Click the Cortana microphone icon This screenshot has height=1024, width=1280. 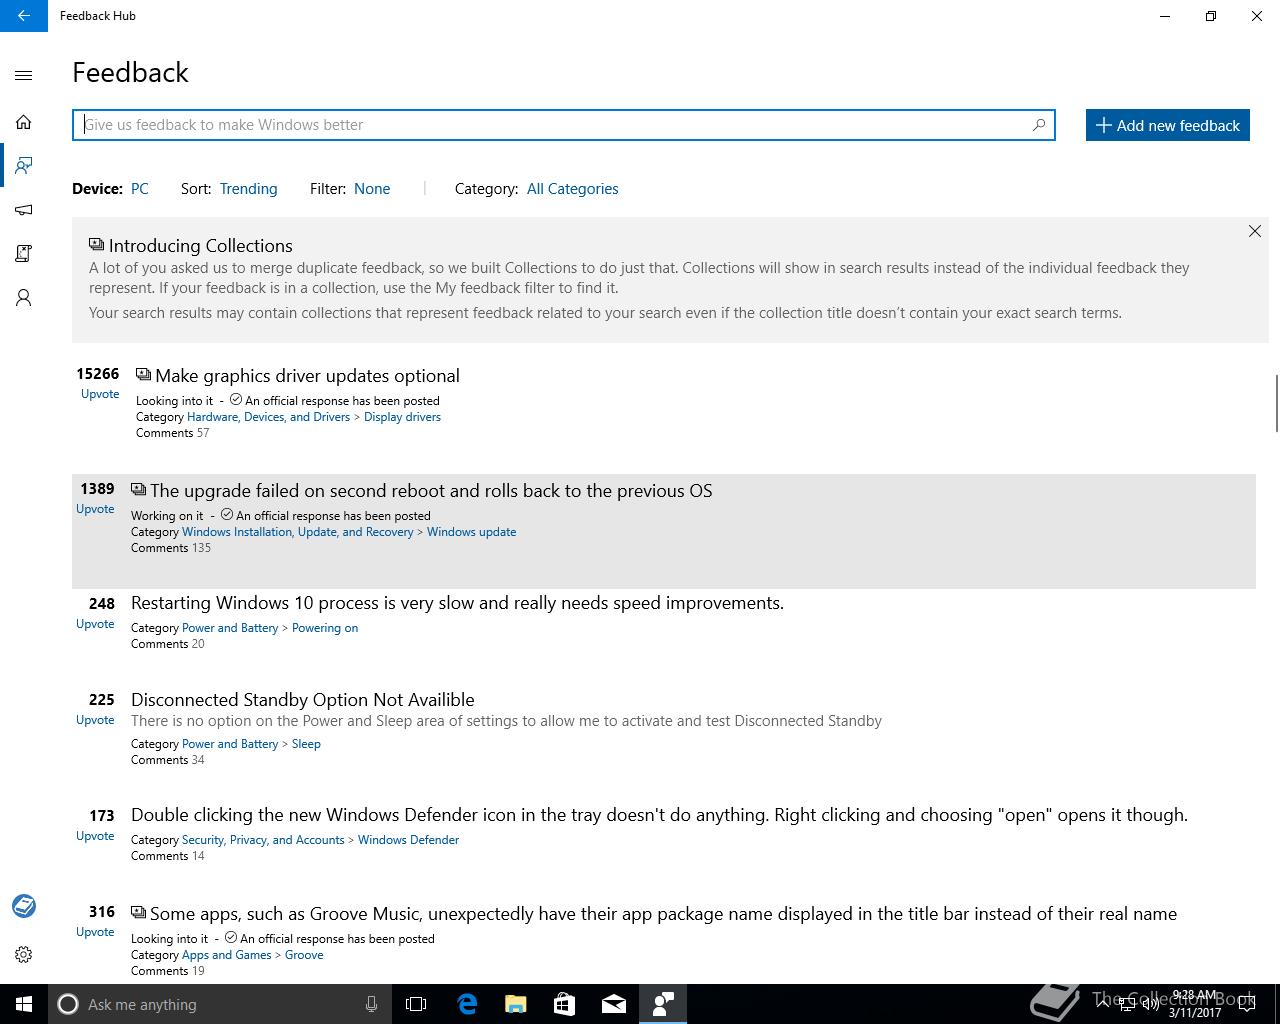pos(371,1004)
